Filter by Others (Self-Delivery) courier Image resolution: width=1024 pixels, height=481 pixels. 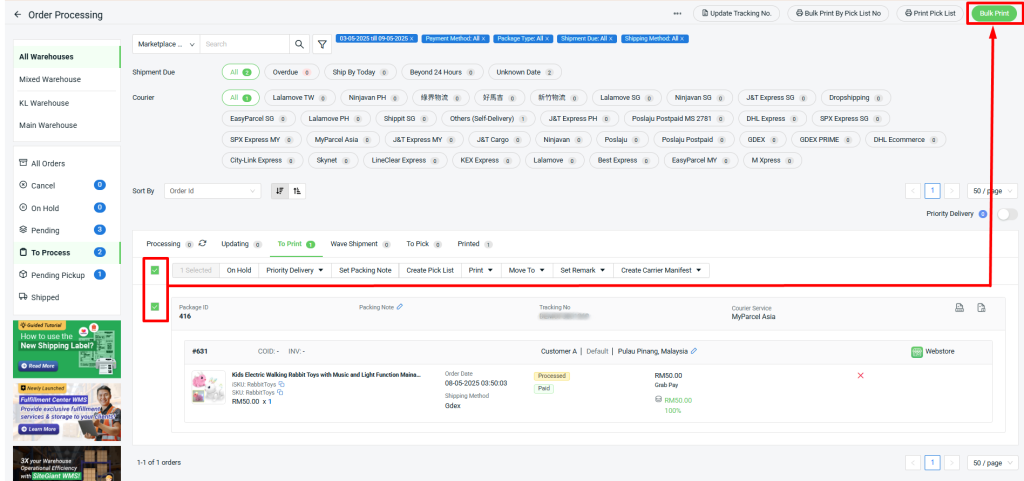(488, 119)
